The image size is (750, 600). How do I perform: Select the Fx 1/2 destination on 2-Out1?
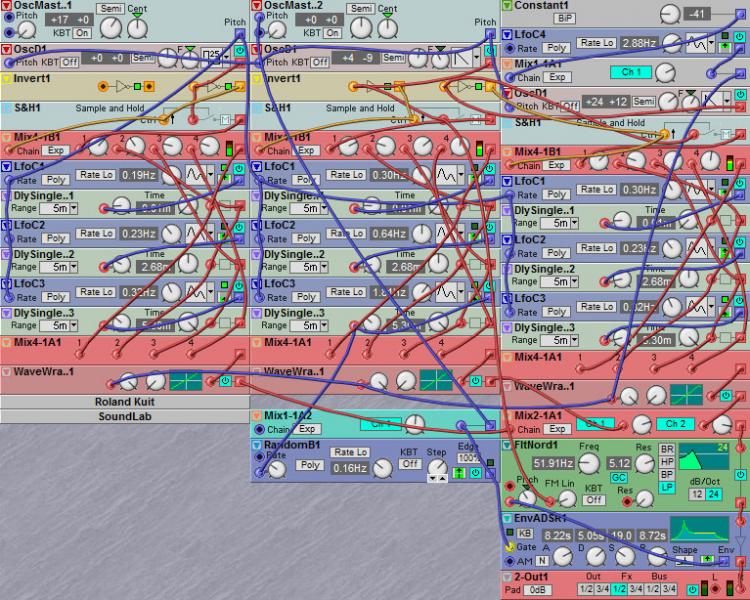click(x=620, y=589)
